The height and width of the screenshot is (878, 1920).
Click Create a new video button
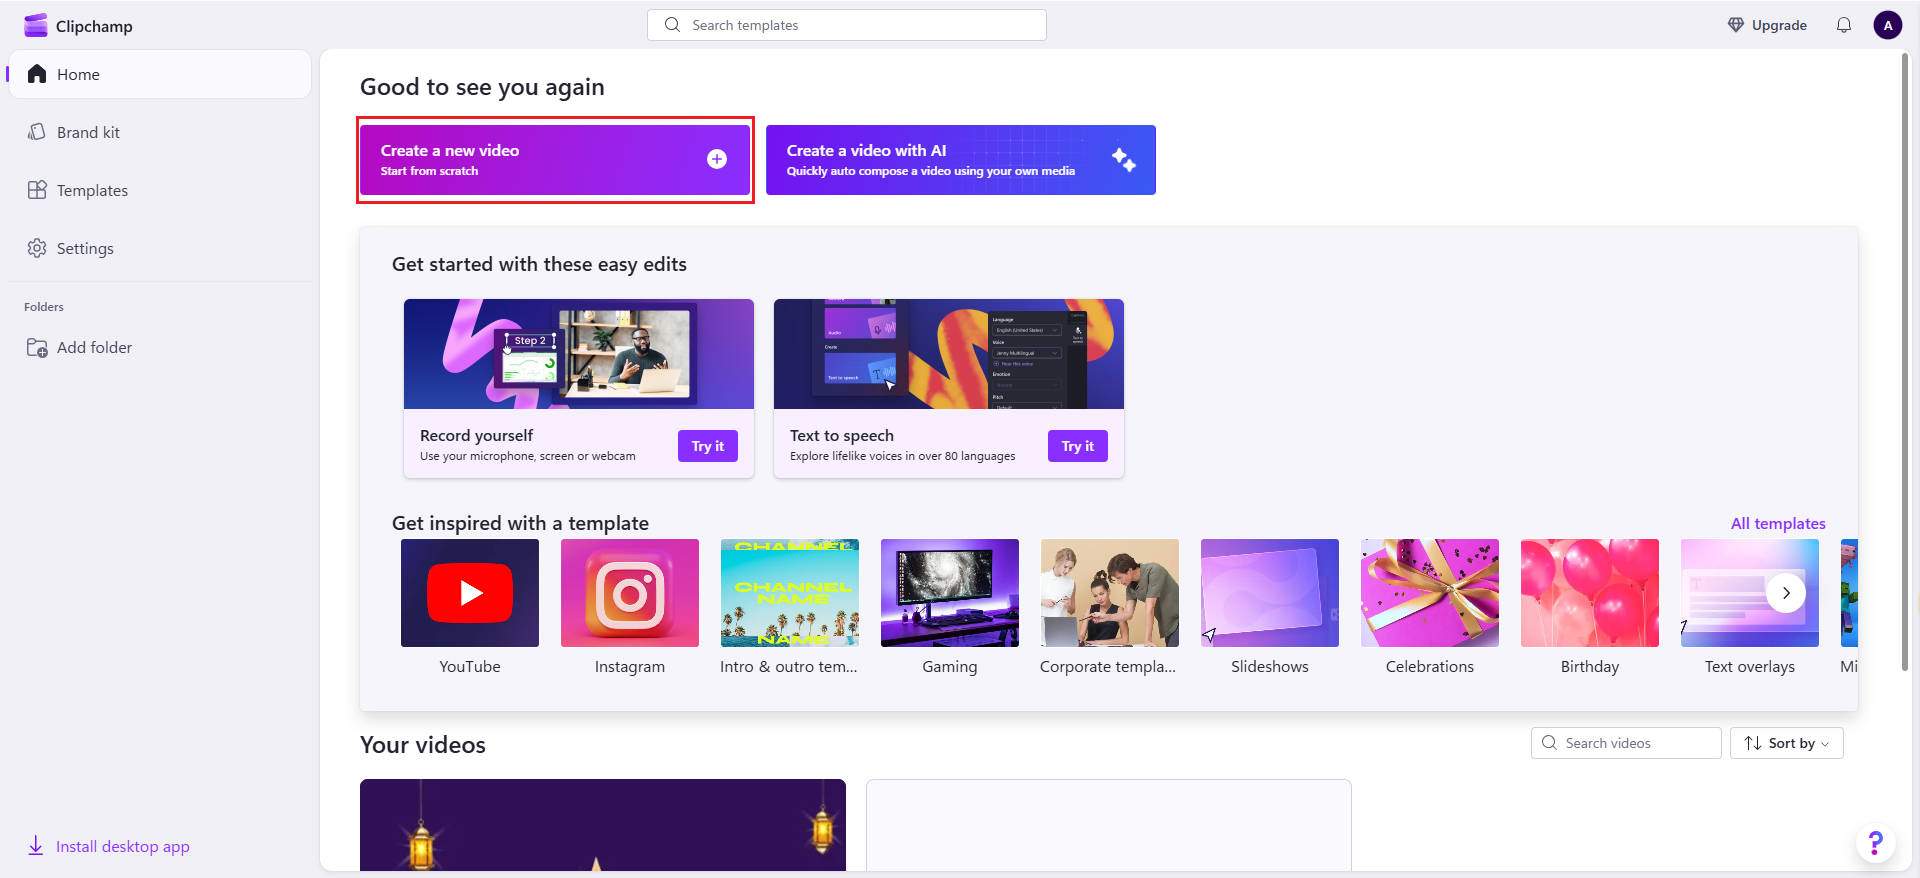click(x=555, y=160)
